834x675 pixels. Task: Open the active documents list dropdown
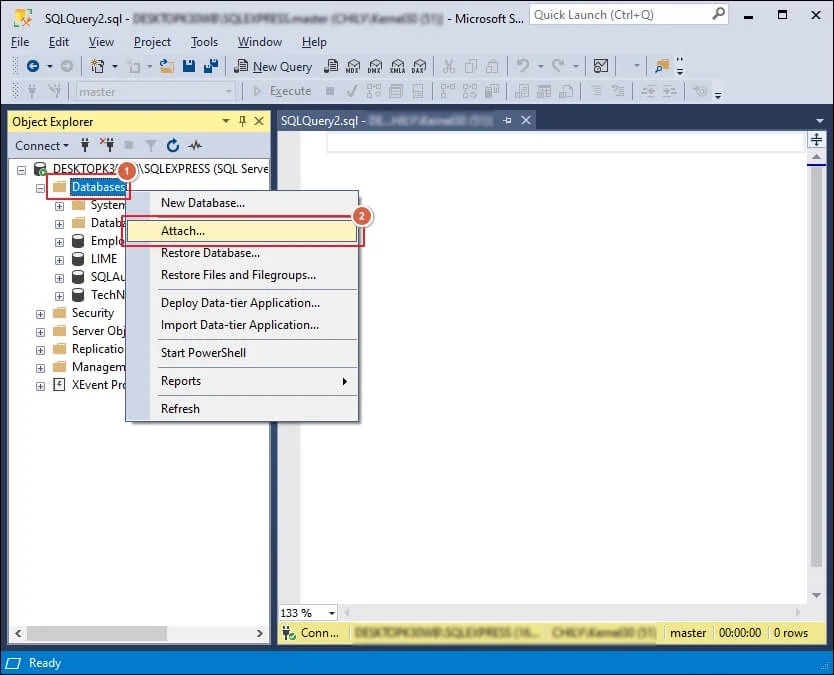coord(819,121)
